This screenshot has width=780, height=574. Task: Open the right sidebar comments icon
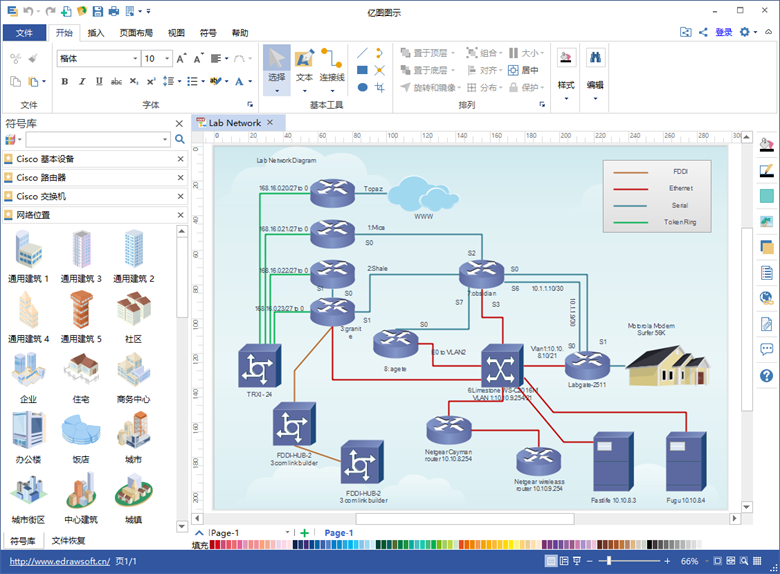coord(766,350)
